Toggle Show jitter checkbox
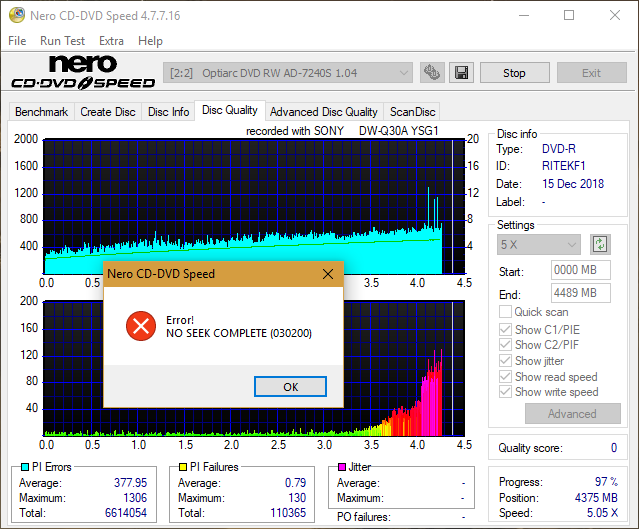The image size is (639, 529). point(505,361)
